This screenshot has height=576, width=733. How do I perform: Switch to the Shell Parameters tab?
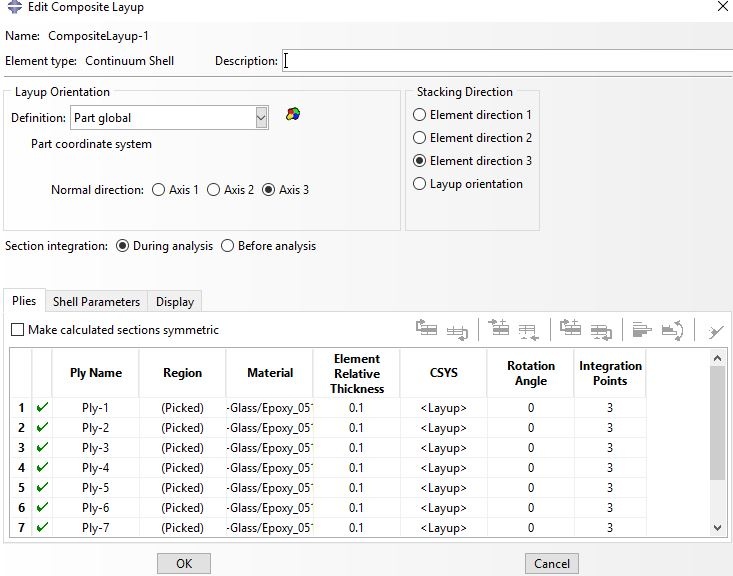(96, 301)
